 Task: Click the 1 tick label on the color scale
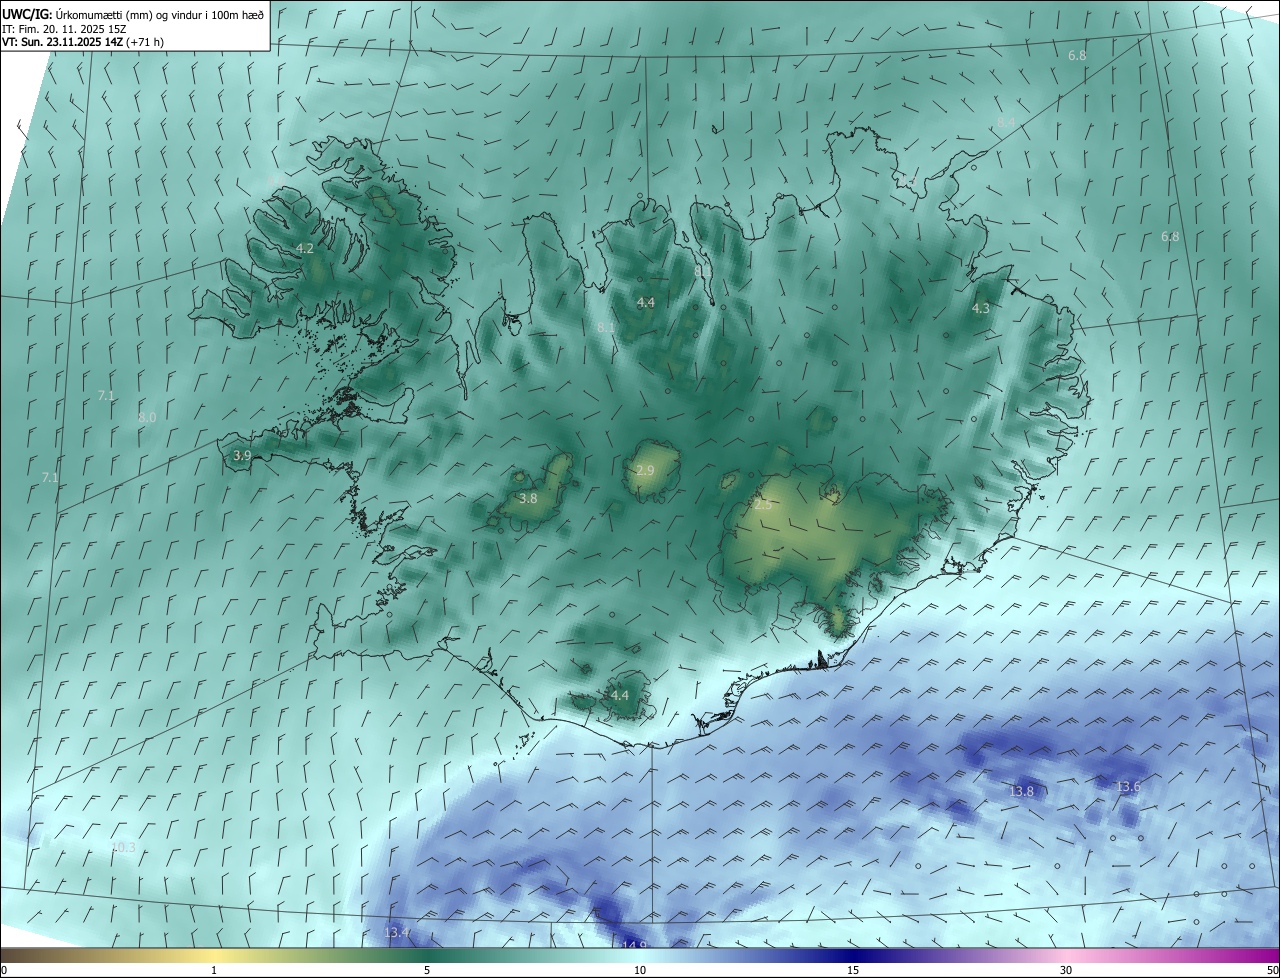(x=214, y=970)
